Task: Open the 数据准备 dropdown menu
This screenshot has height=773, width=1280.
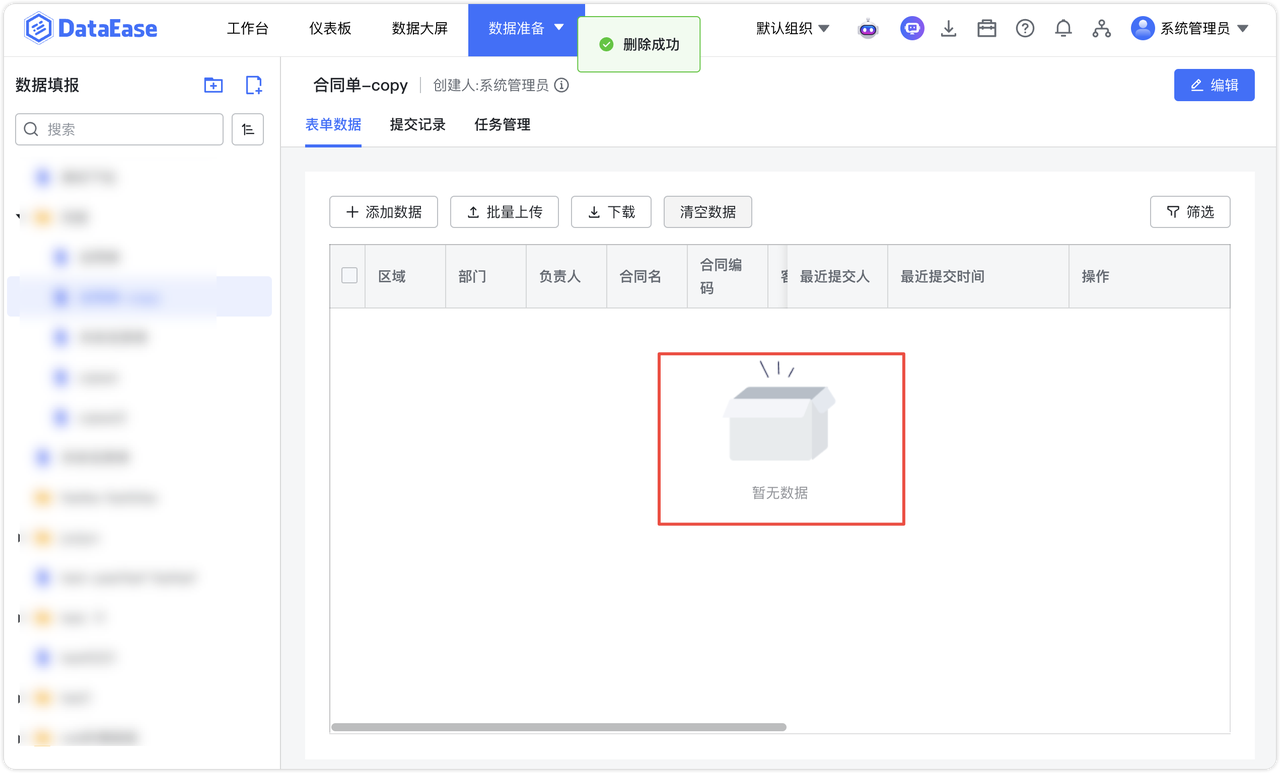Action: click(526, 28)
